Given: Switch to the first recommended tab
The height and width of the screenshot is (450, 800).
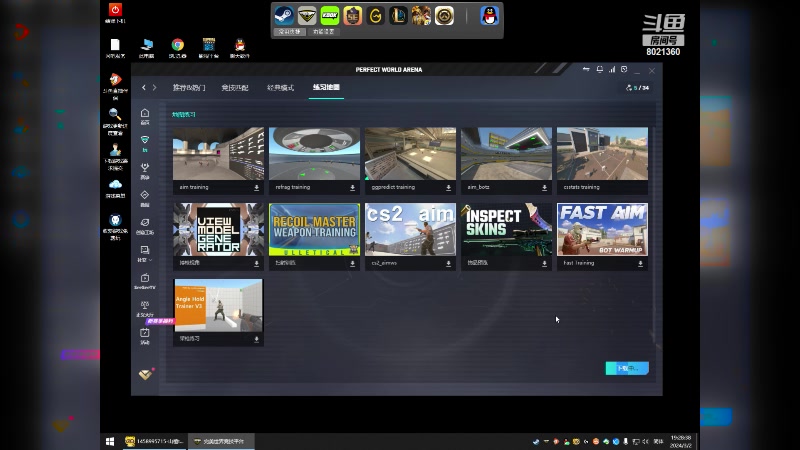Looking at the screenshot, I should 189,88.
